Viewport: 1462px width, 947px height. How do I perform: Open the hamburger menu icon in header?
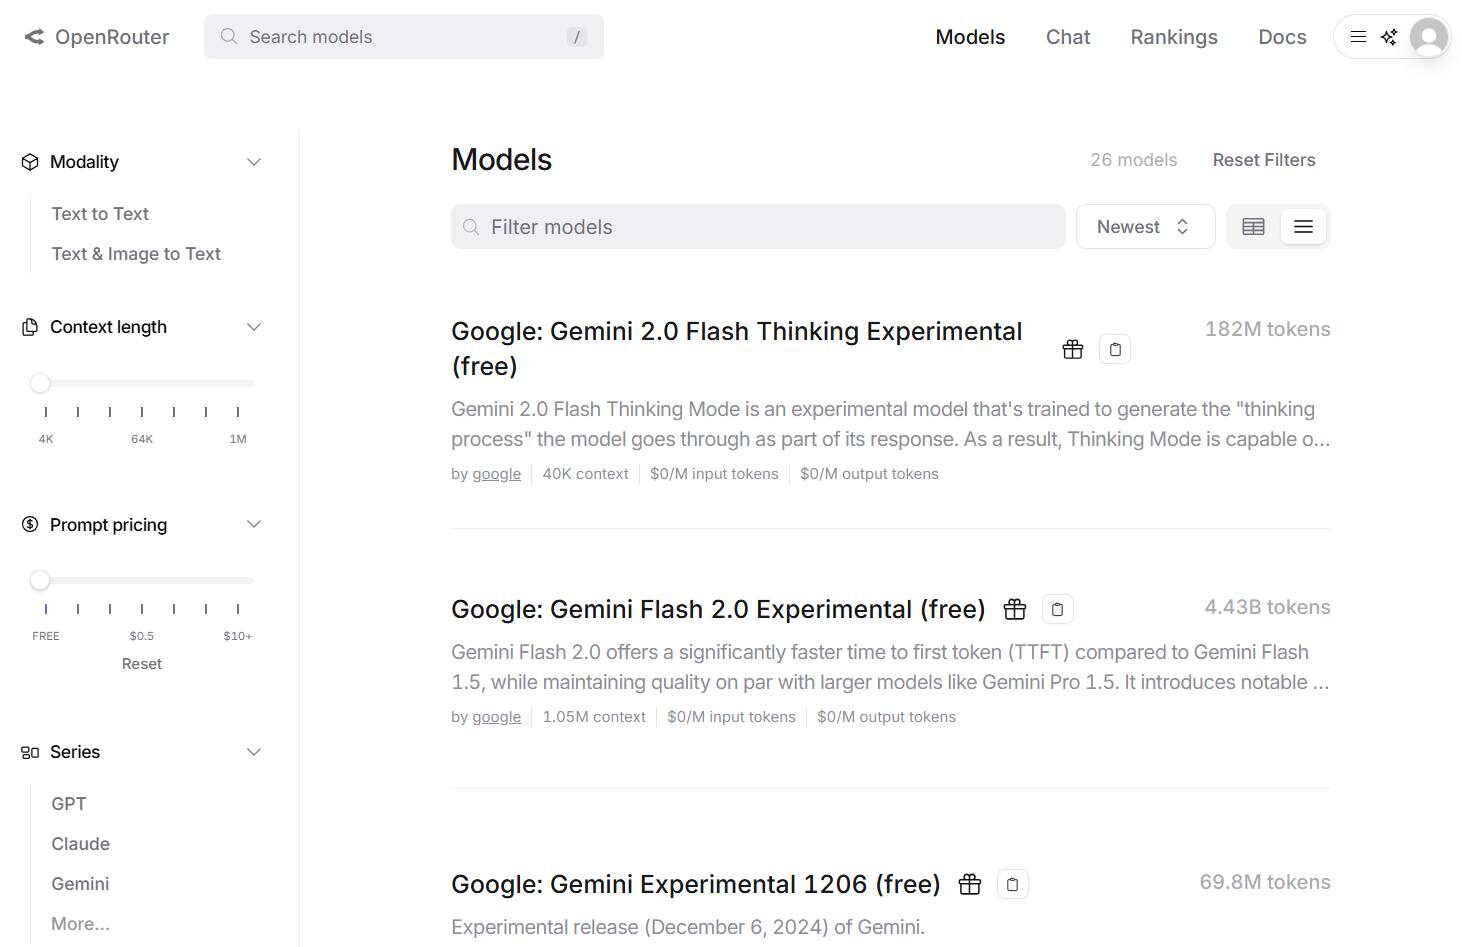click(x=1358, y=37)
